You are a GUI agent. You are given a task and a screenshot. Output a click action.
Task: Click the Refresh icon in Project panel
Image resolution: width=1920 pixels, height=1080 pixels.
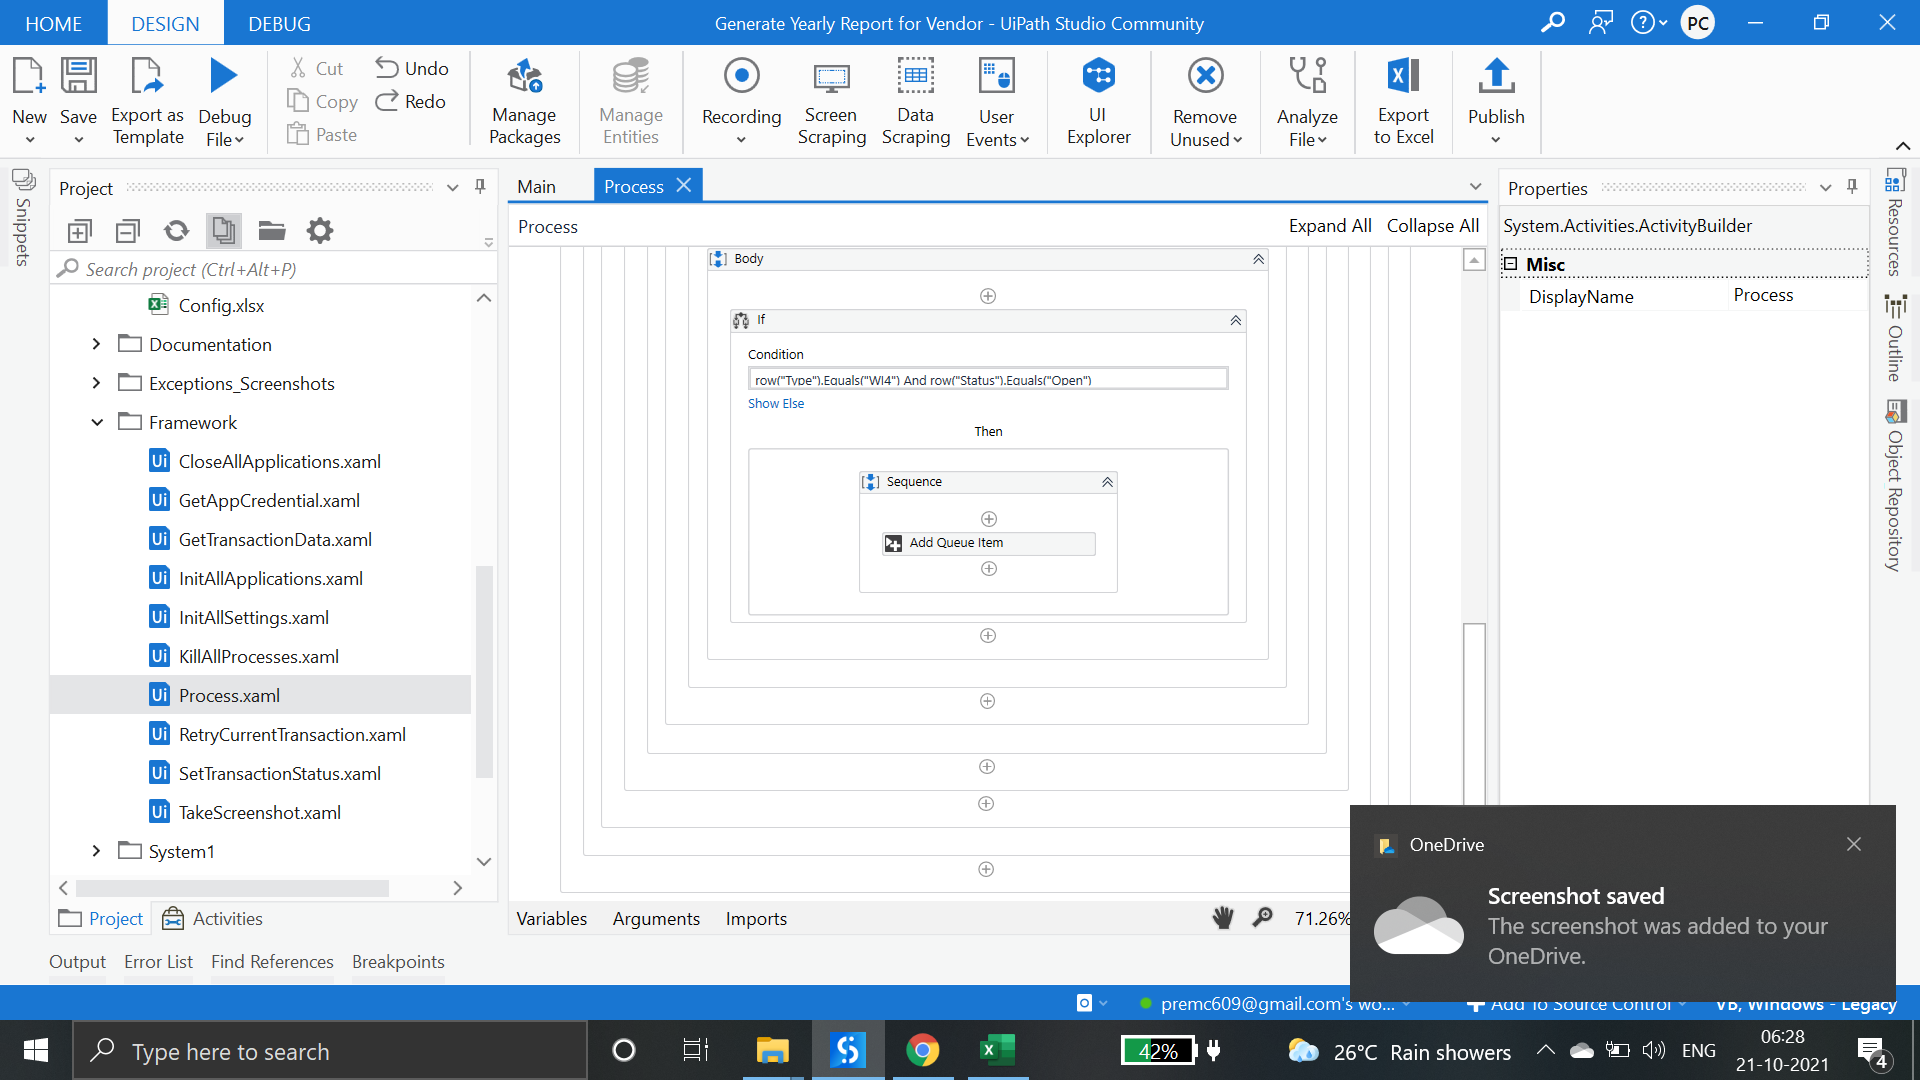click(176, 231)
